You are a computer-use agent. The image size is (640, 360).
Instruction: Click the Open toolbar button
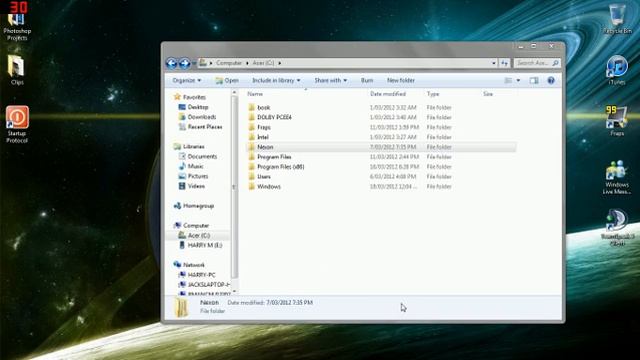(227, 80)
